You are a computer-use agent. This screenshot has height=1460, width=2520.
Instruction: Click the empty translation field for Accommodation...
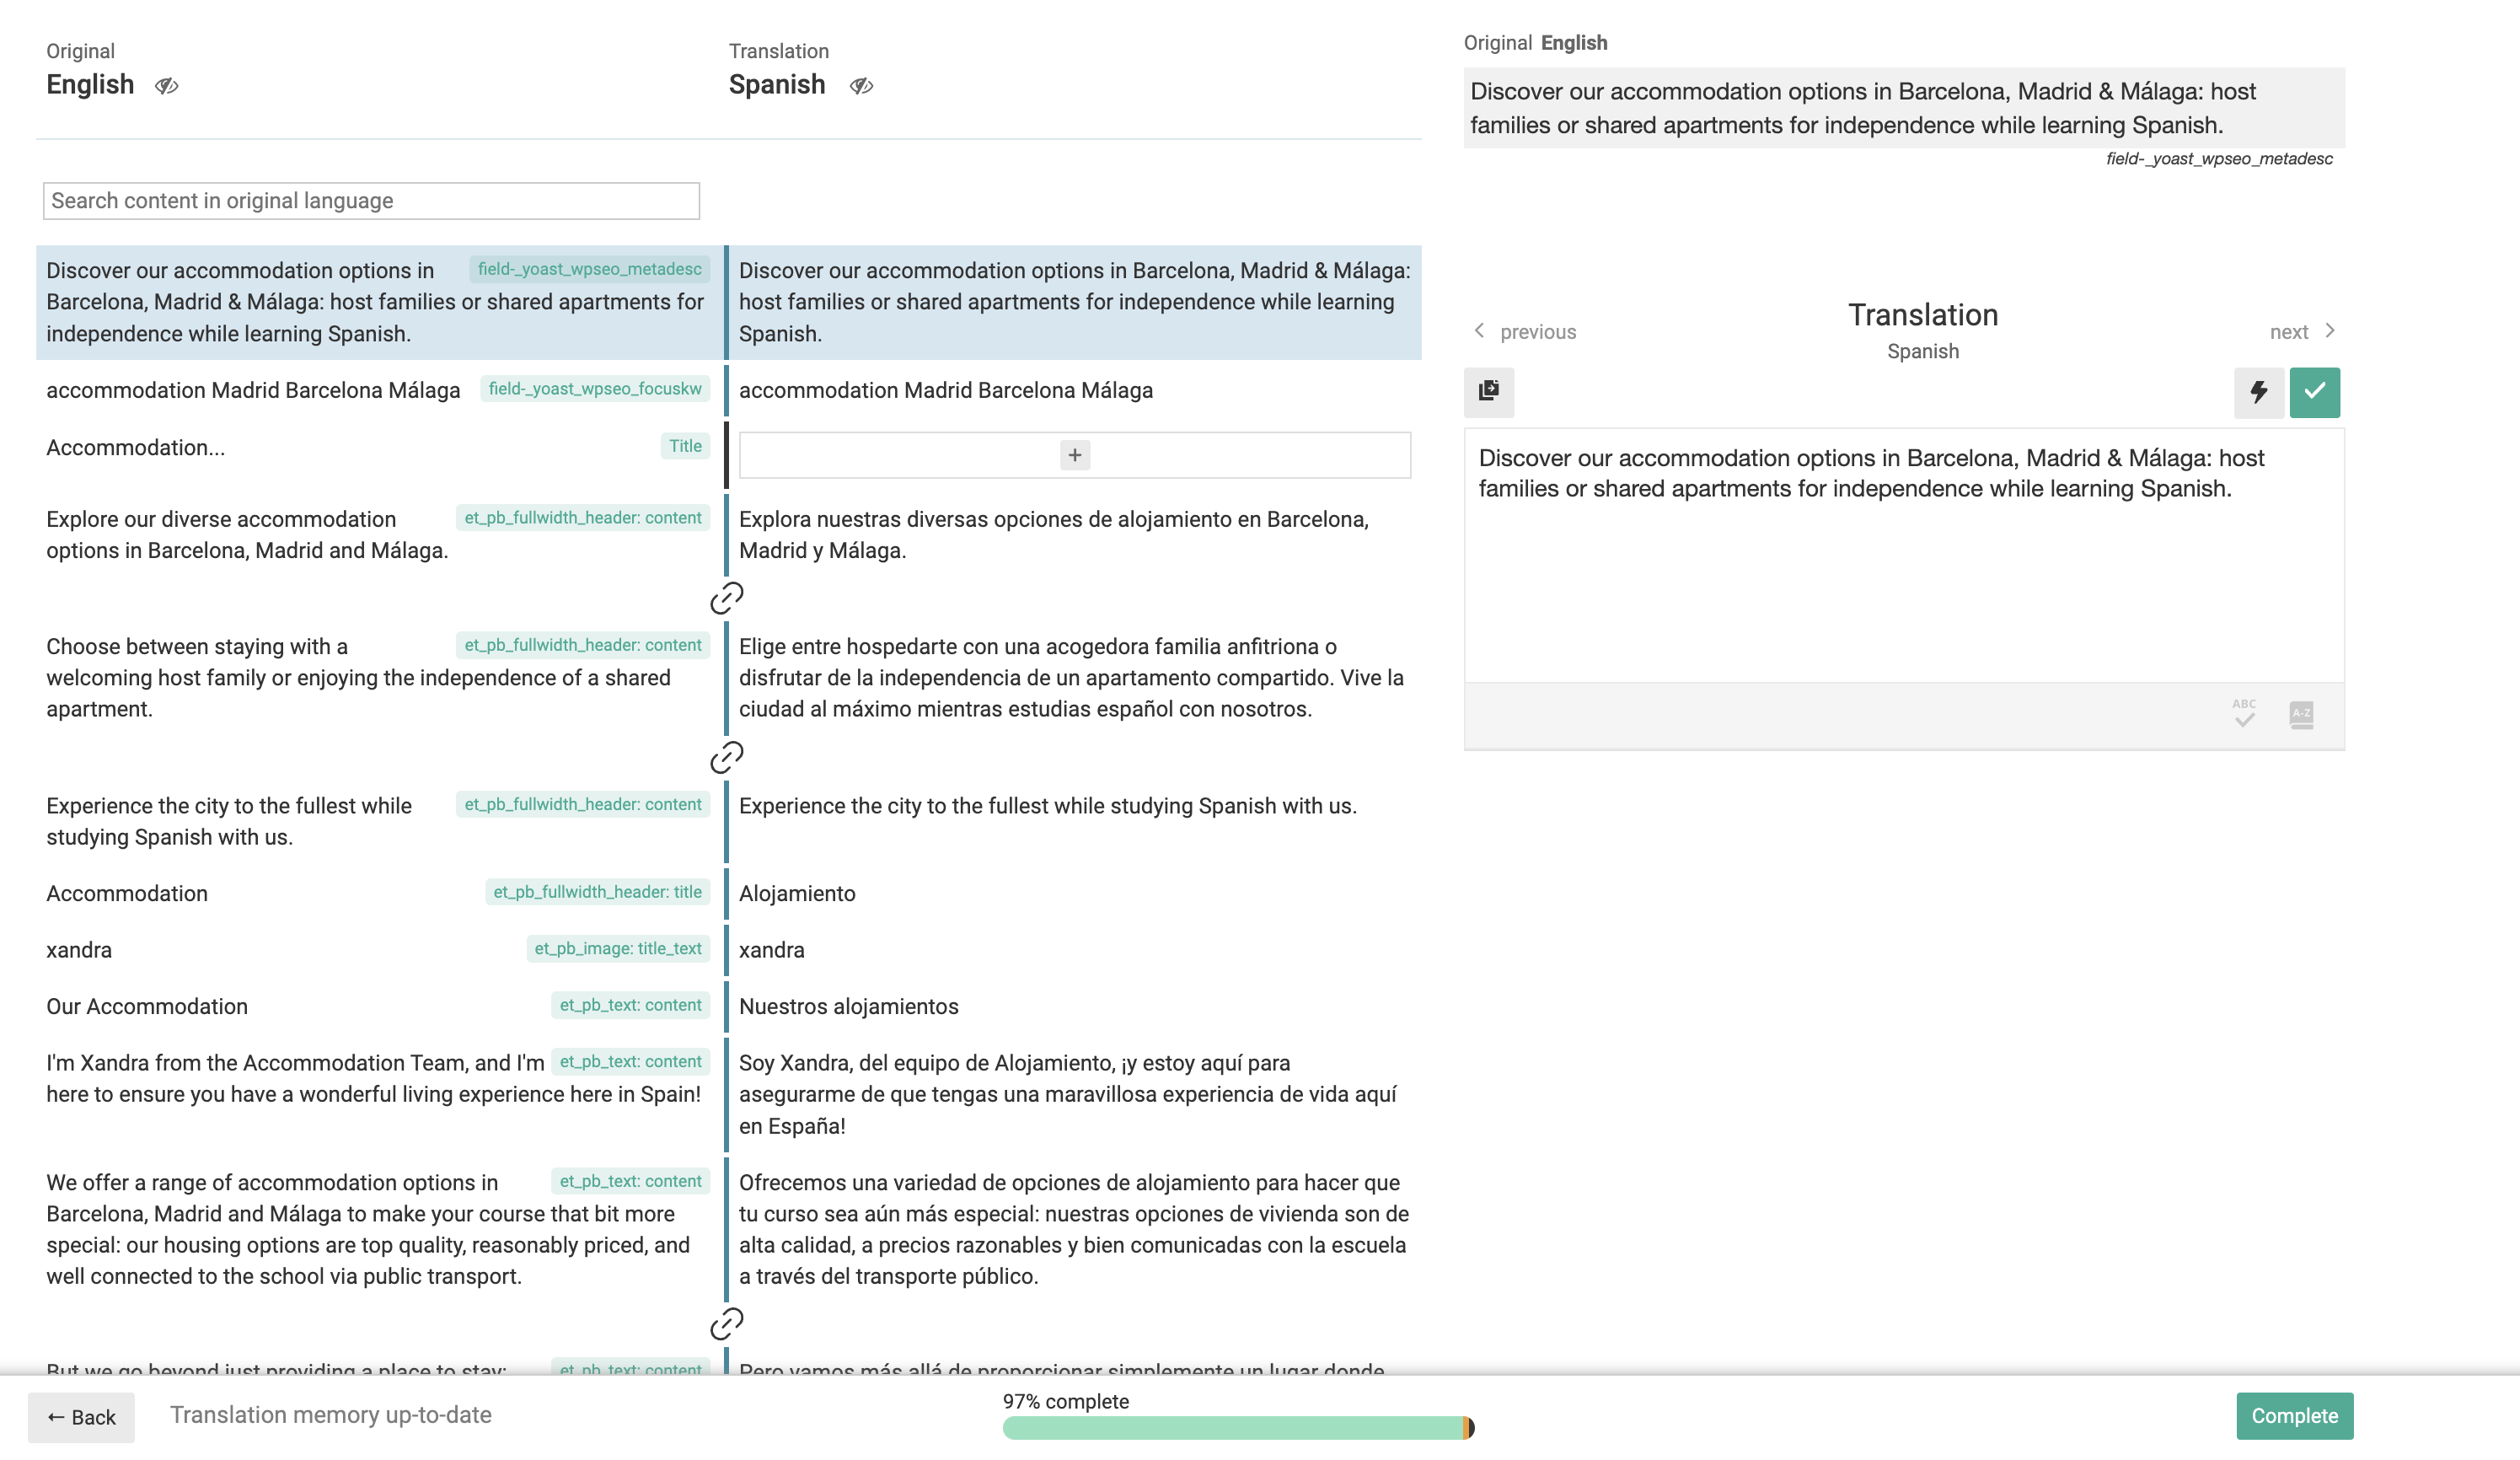pos(1074,455)
